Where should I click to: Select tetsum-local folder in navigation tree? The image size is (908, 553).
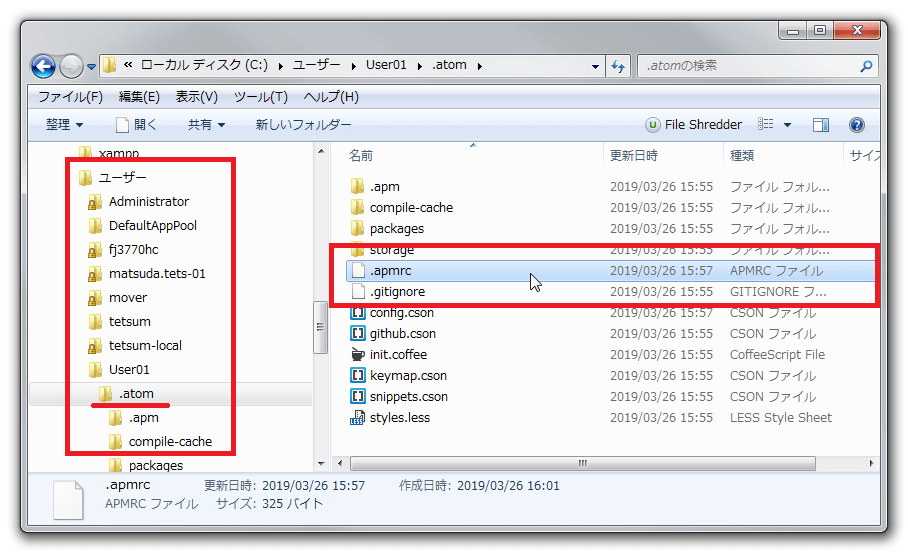point(145,346)
